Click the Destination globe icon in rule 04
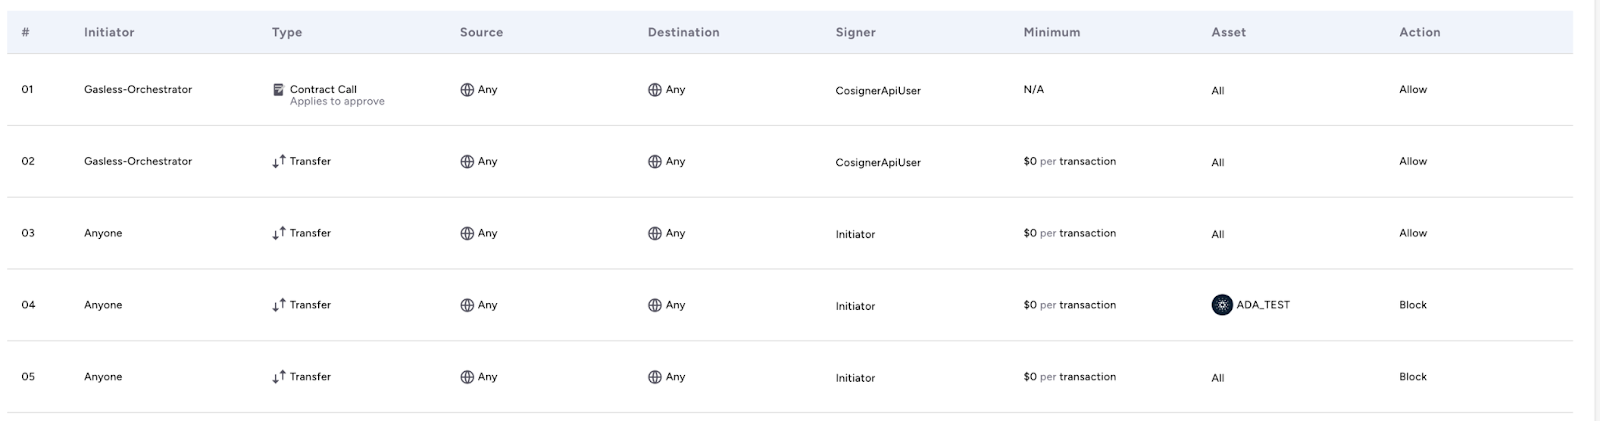This screenshot has width=1600, height=421. [x=655, y=306]
